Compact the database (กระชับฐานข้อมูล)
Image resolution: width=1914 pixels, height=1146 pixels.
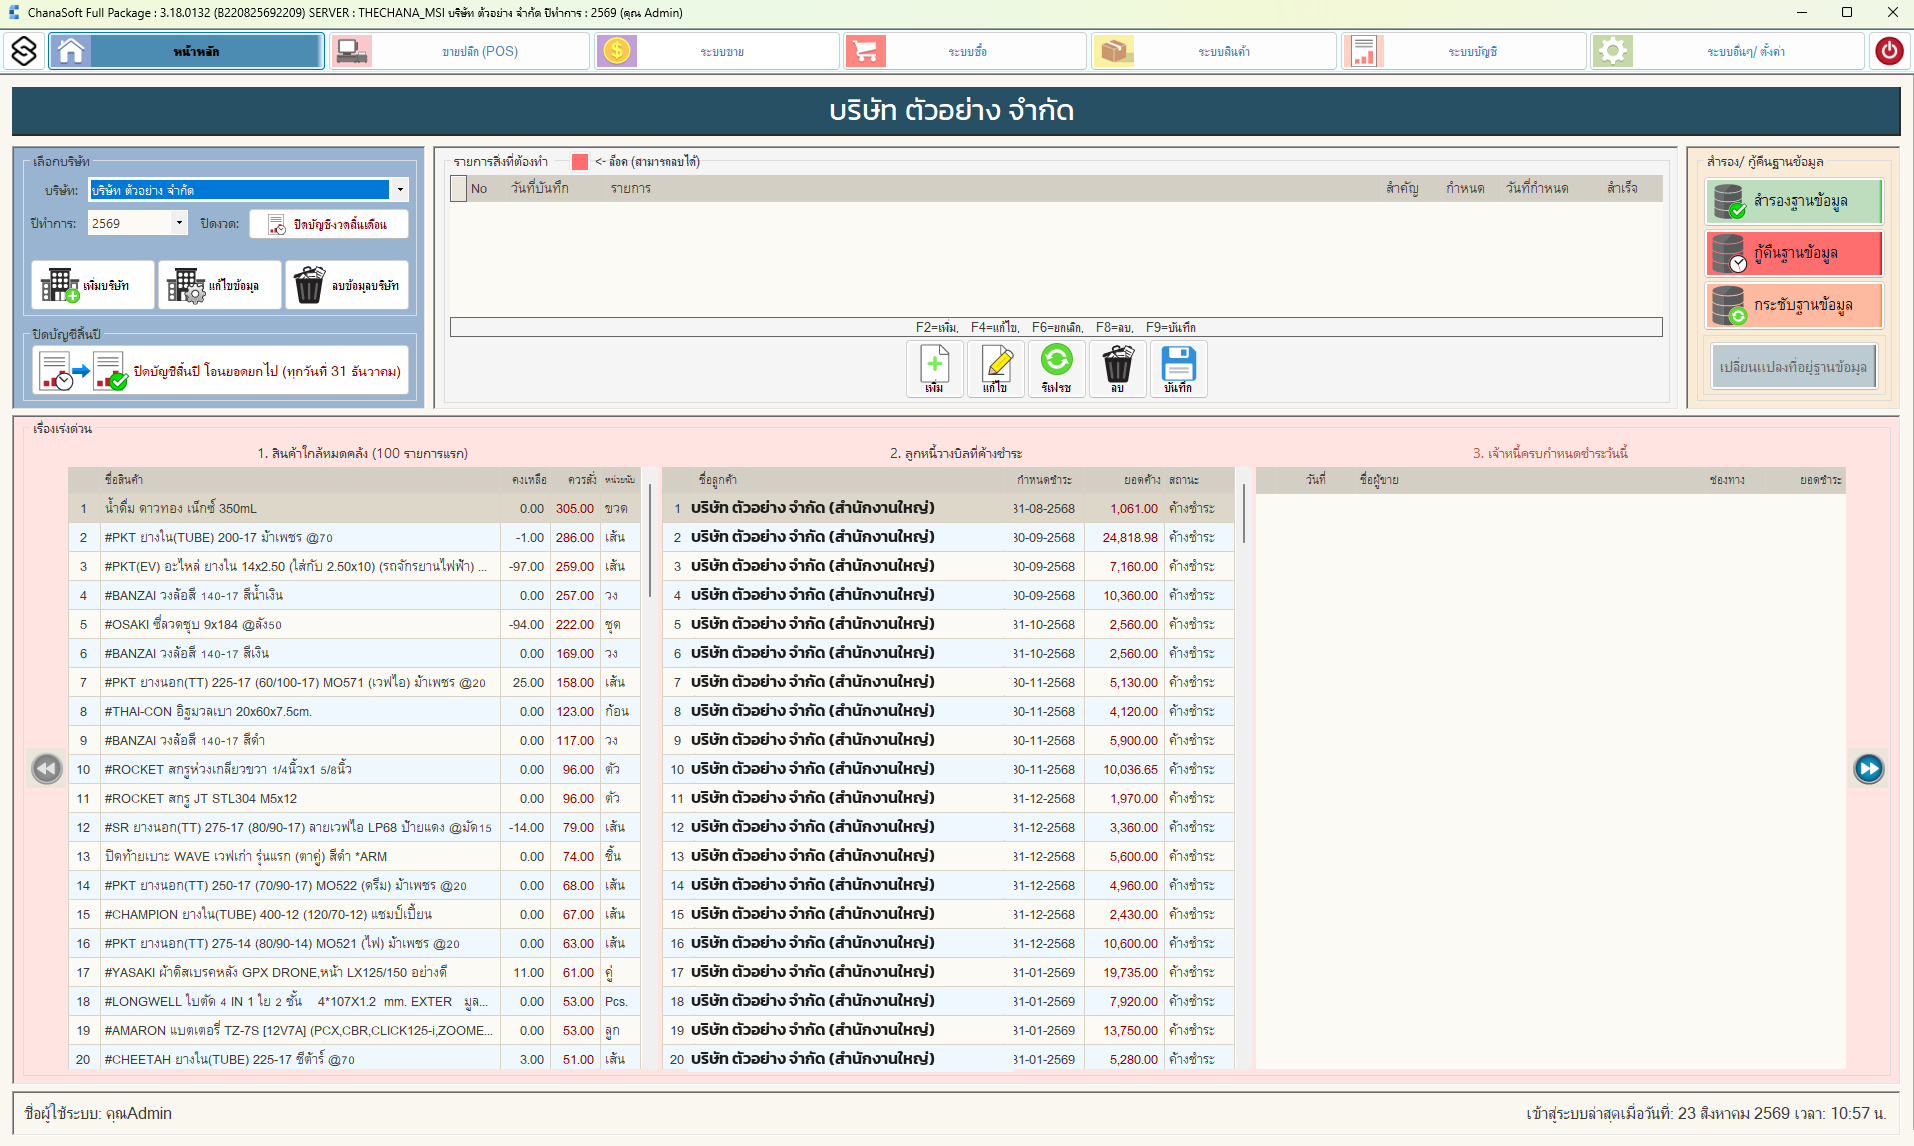[1794, 305]
